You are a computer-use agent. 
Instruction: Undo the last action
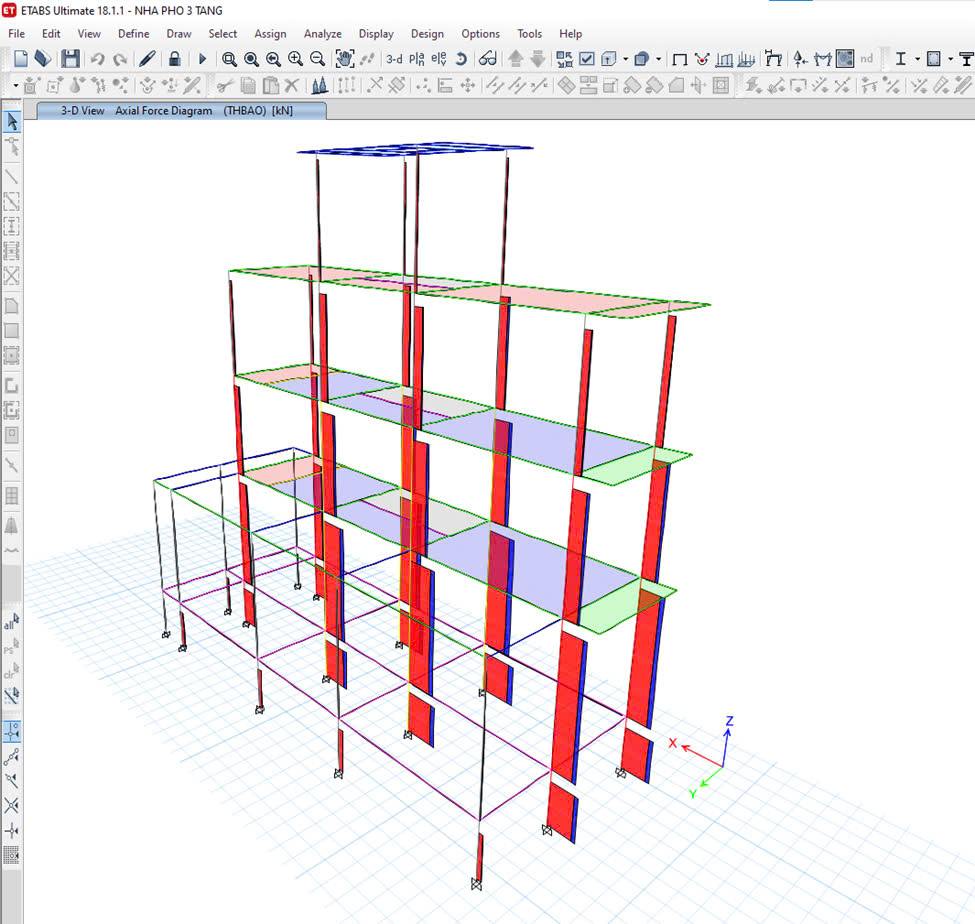tap(97, 59)
